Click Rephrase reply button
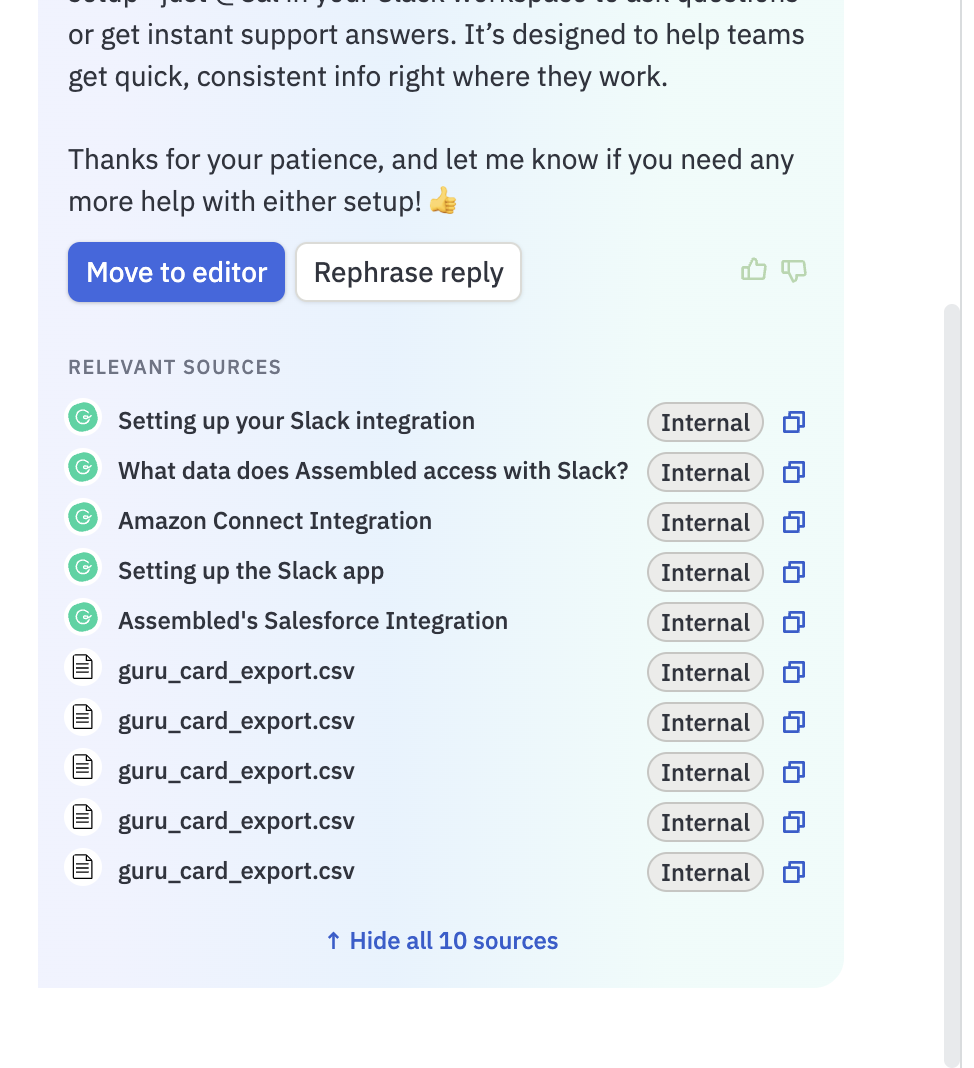The image size is (974, 1068). click(409, 272)
